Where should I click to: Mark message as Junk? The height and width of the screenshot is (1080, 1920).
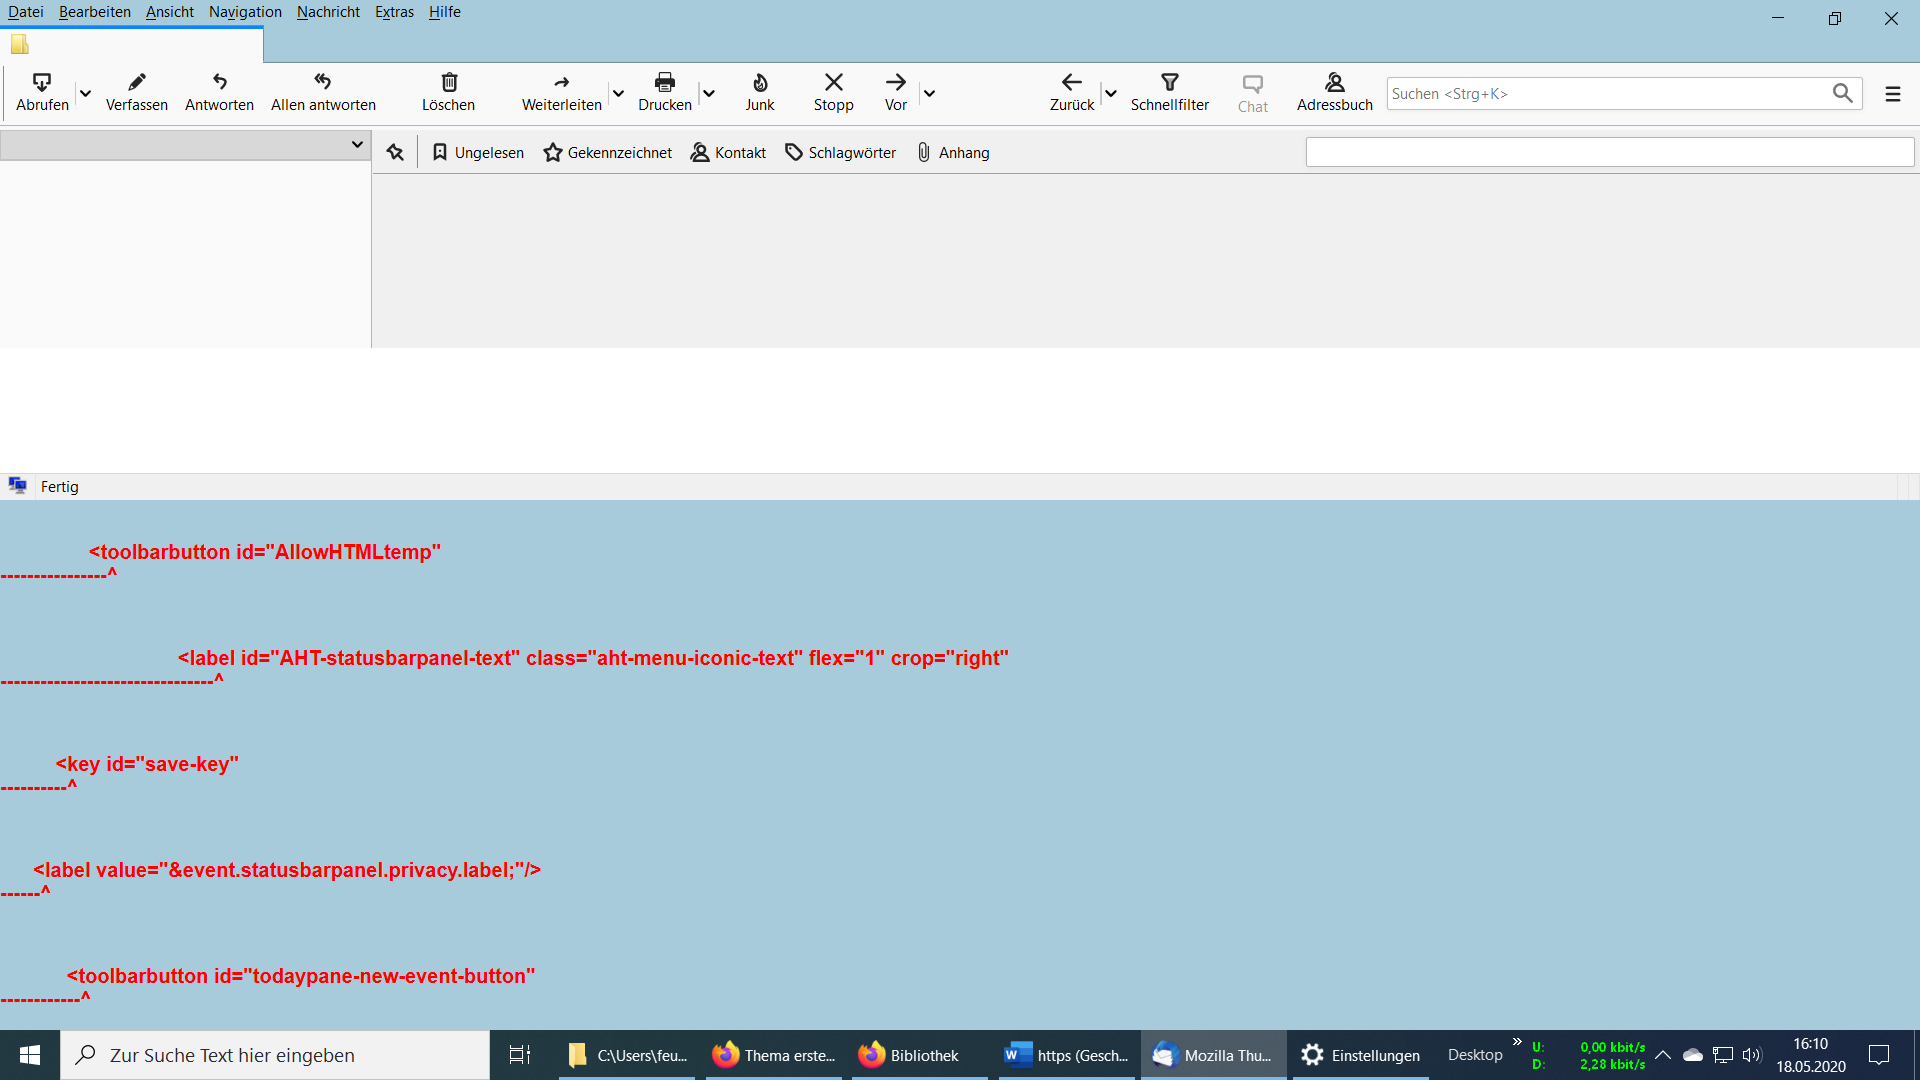(x=760, y=92)
